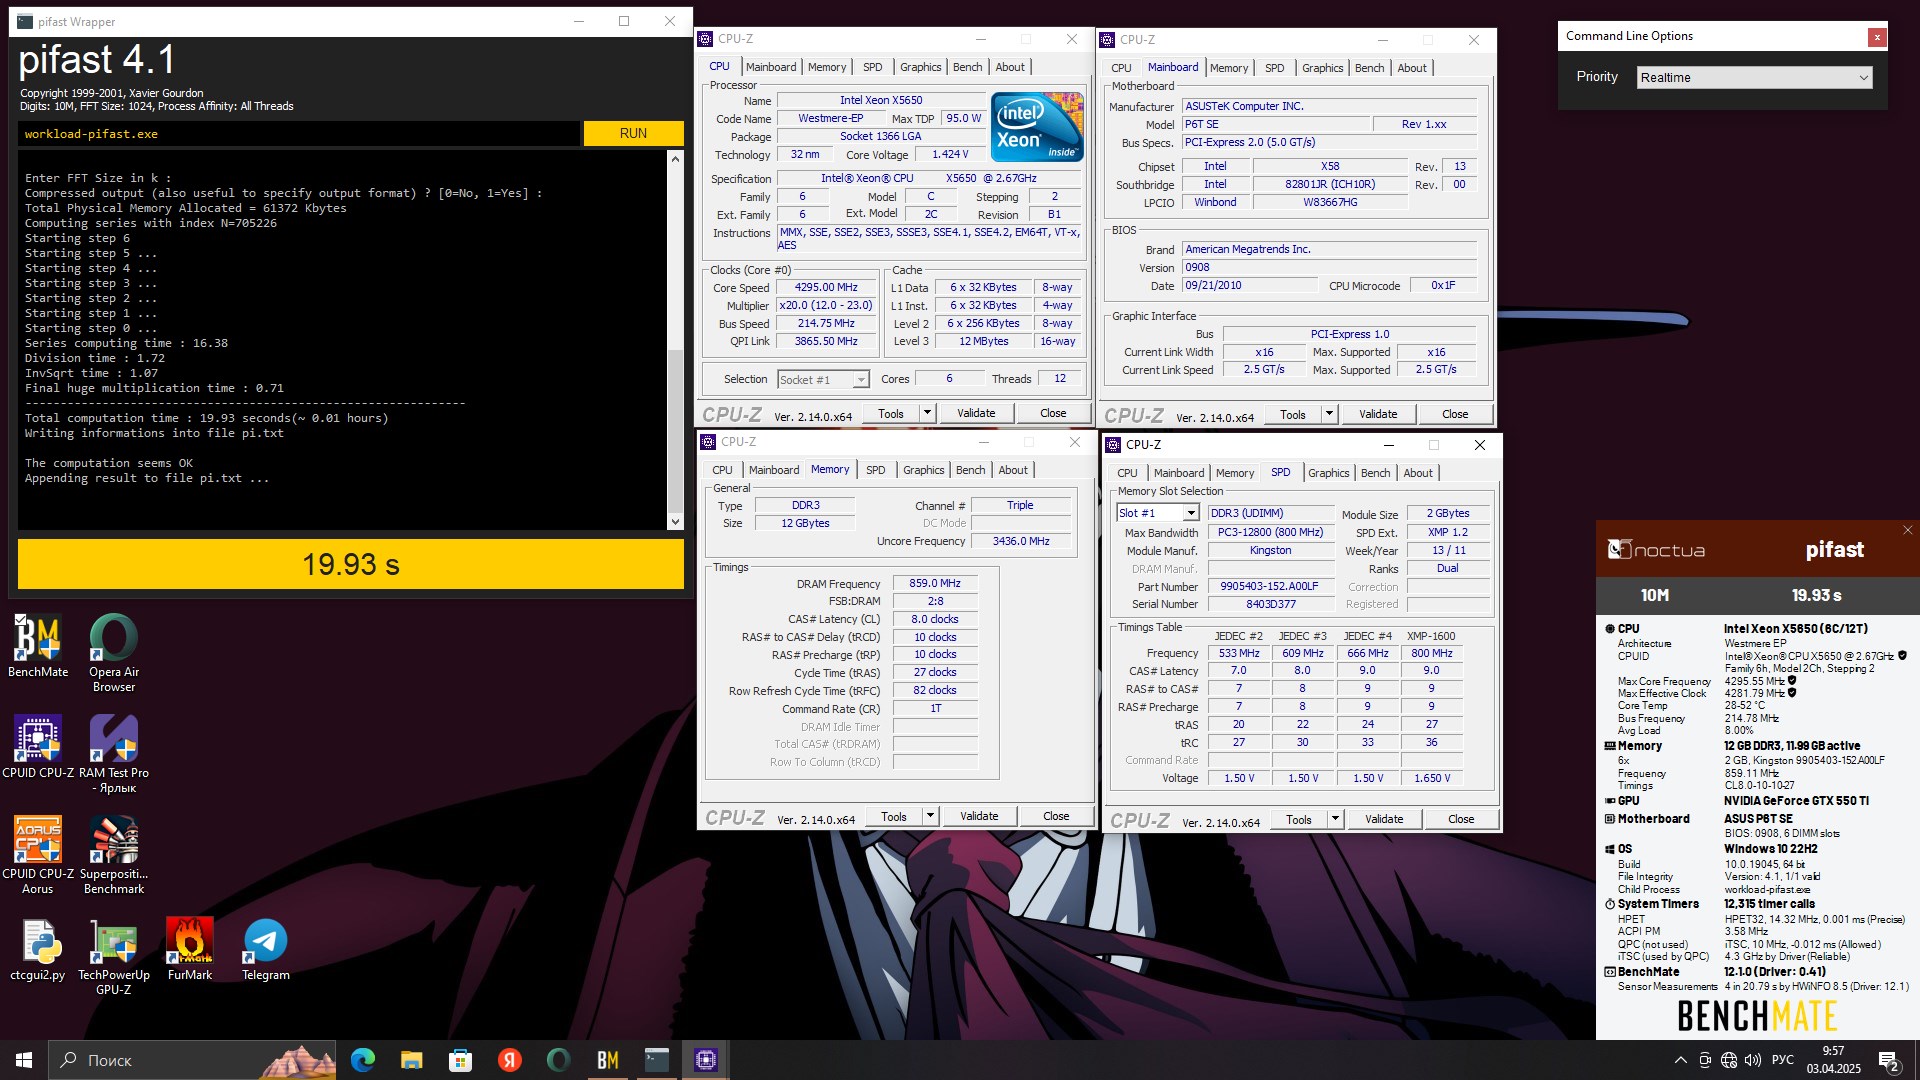Expand Tools arrow in Memory window
Screen dimensions: 1920x1080
click(930, 816)
